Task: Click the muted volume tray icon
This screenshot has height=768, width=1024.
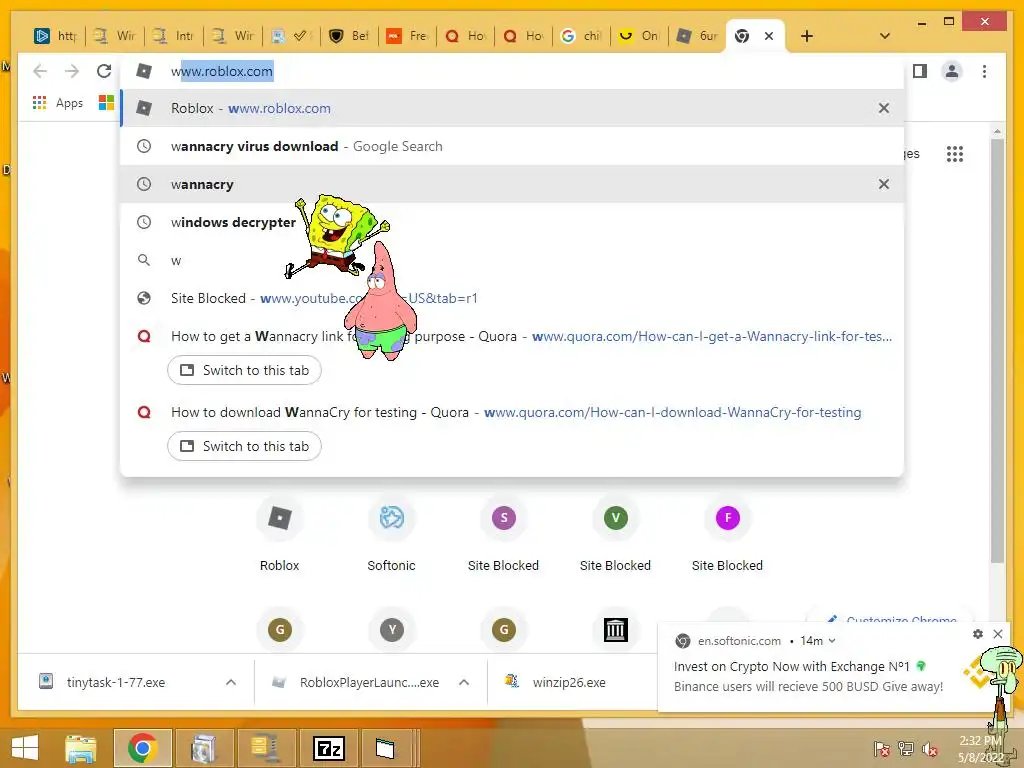Action: point(930,749)
